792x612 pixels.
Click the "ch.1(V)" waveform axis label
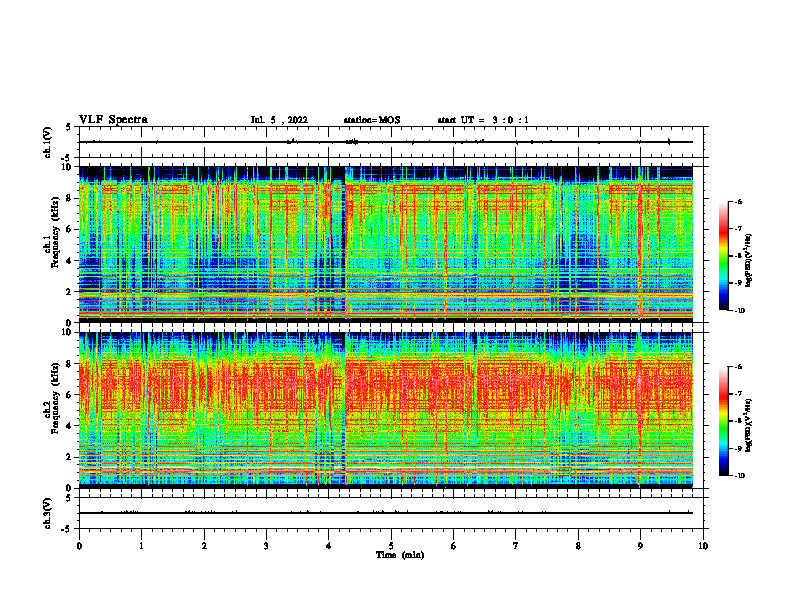coord(47,142)
